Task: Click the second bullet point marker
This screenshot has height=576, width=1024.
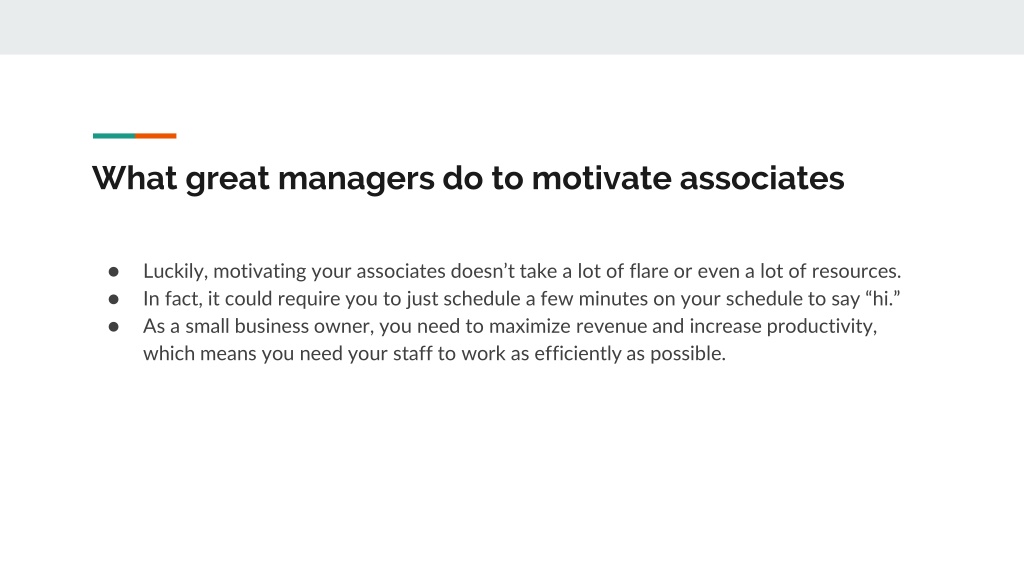Action: coord(114,299)
